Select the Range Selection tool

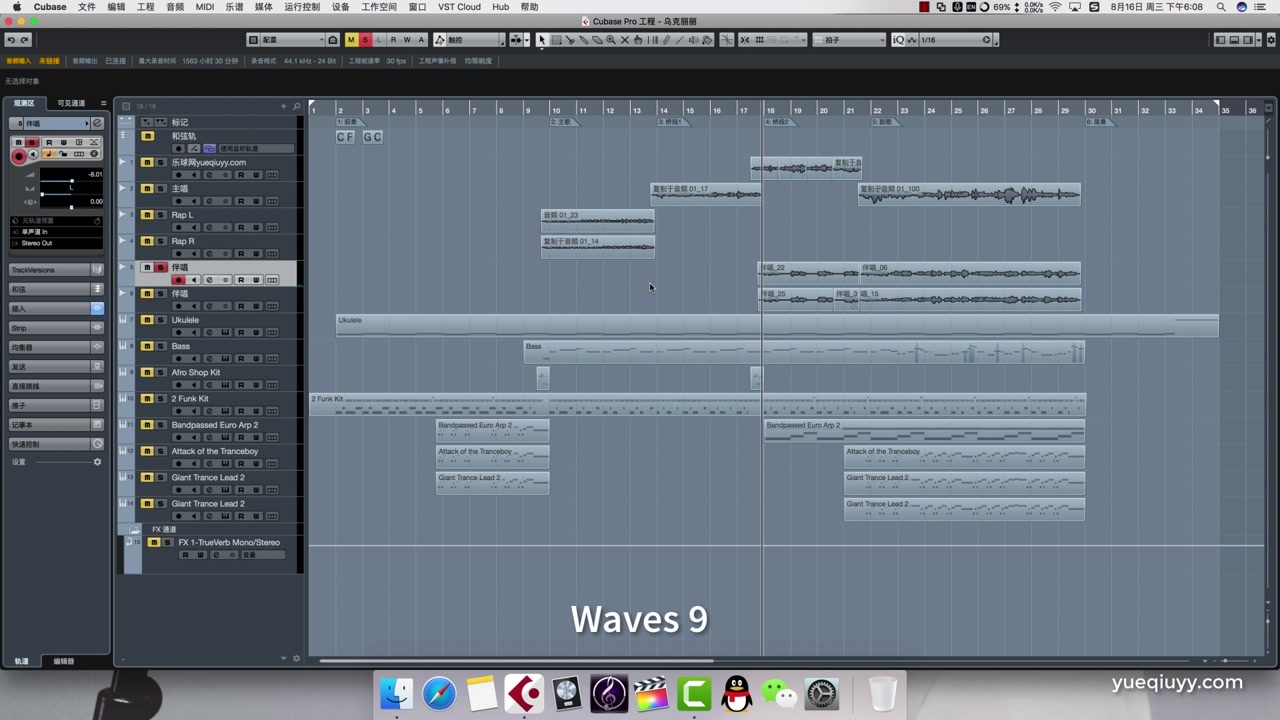pos(556,40)
